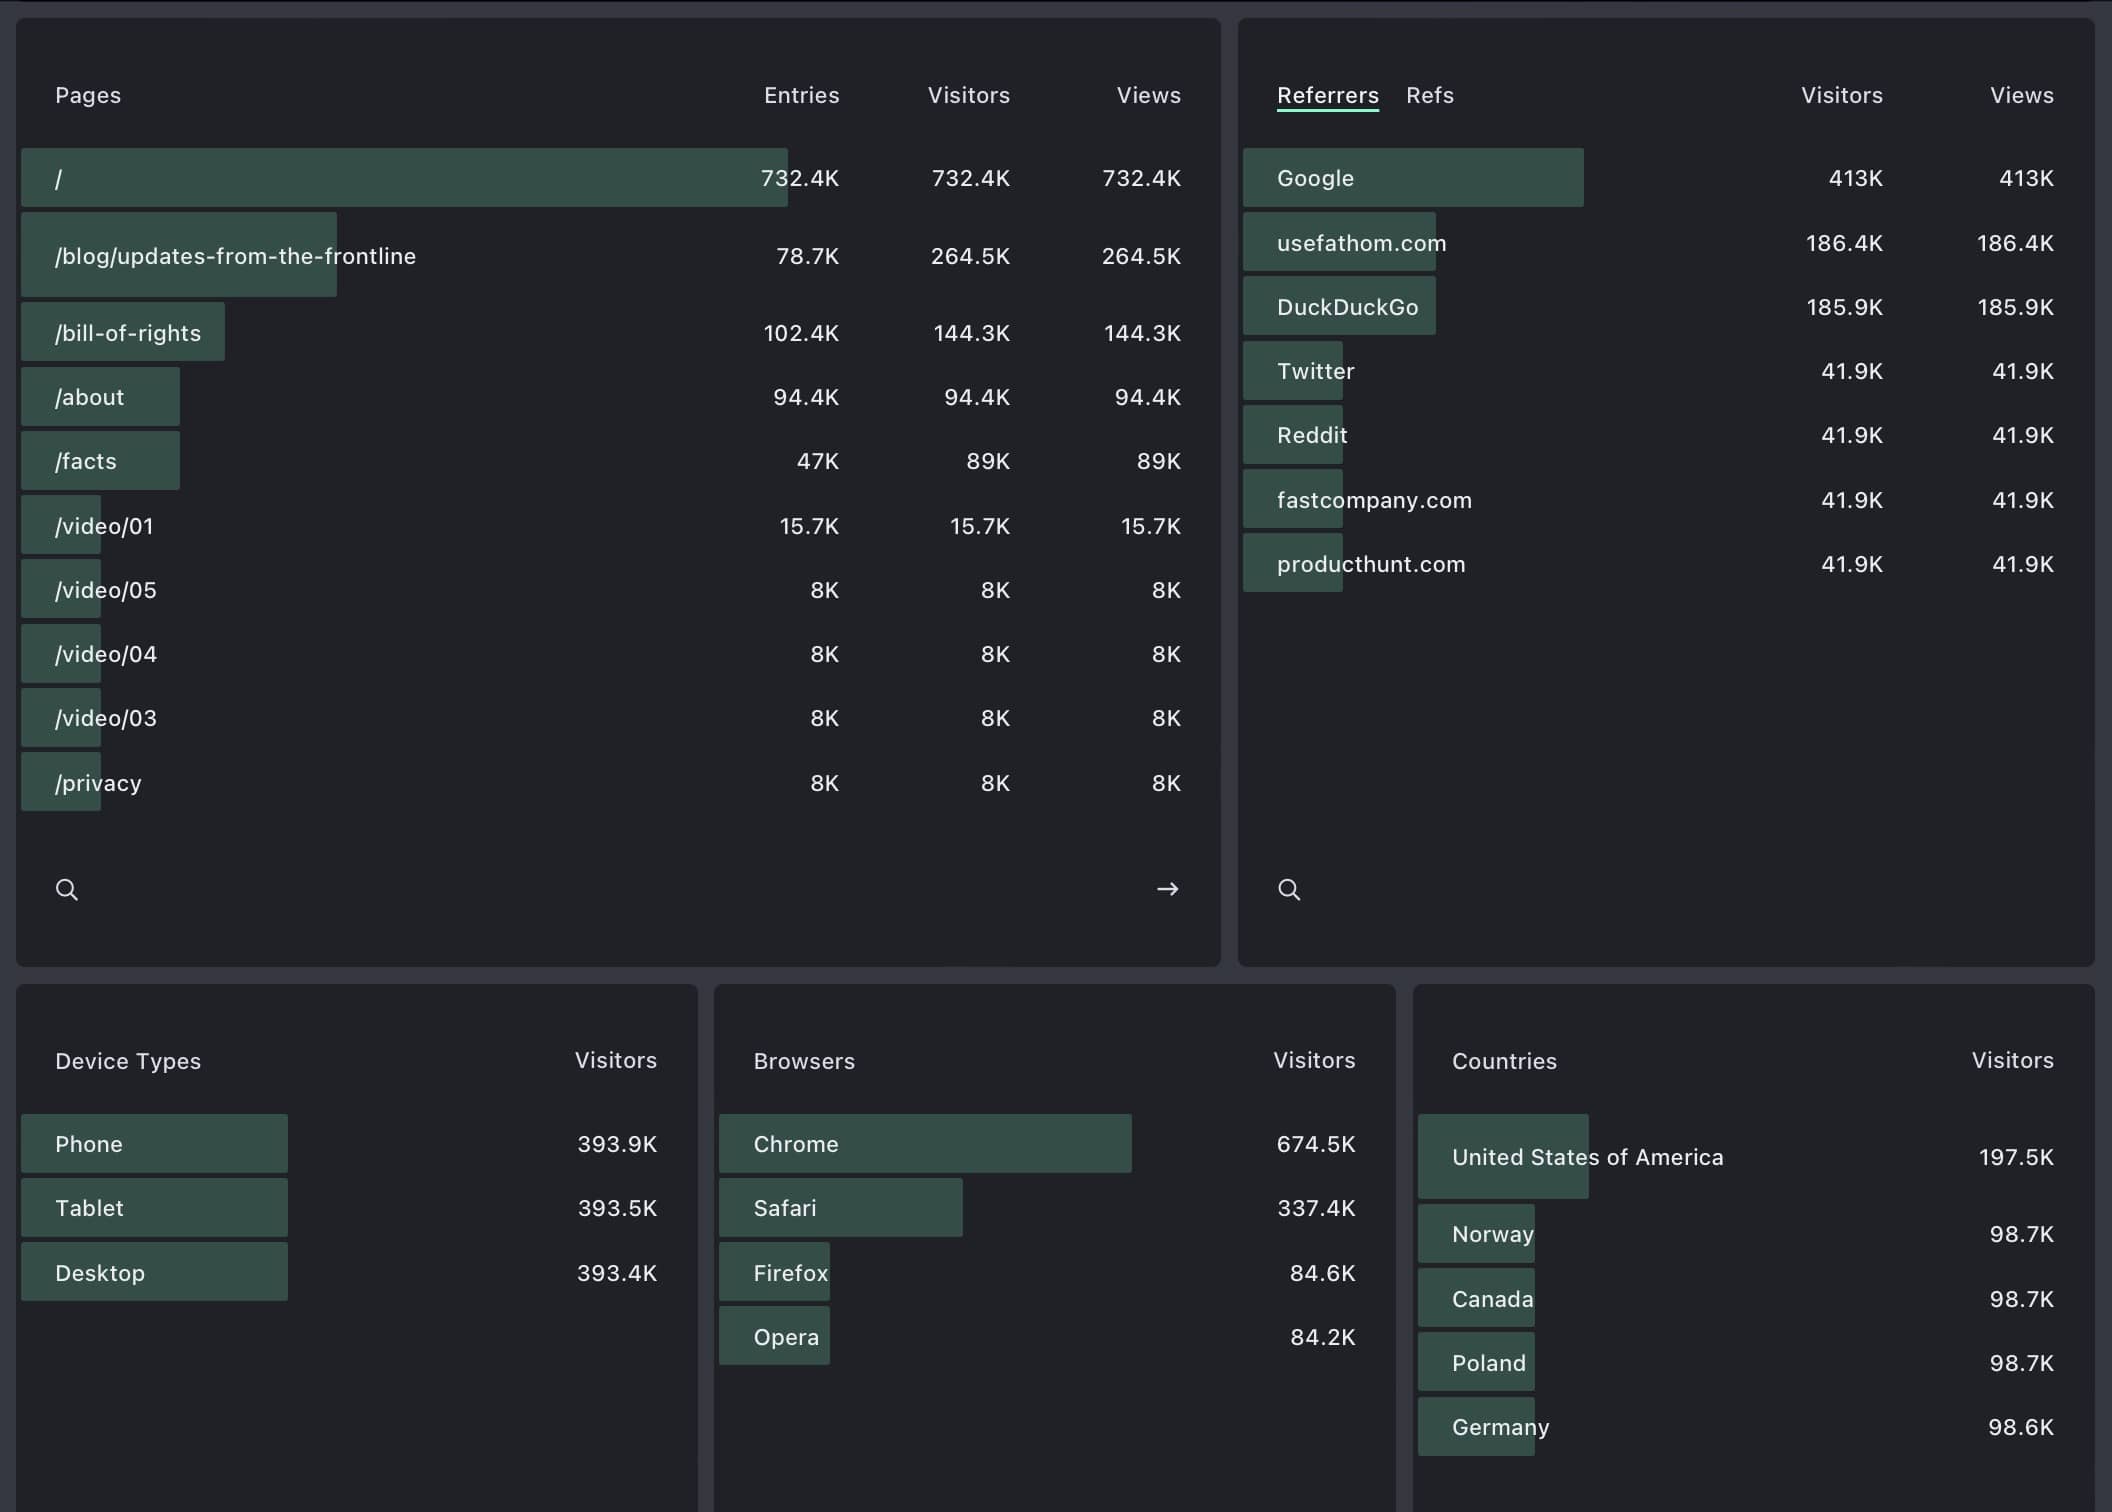Select the usefathom.com referrer
This screenshot has width=2112, height=1512.
click(1361, 242)
